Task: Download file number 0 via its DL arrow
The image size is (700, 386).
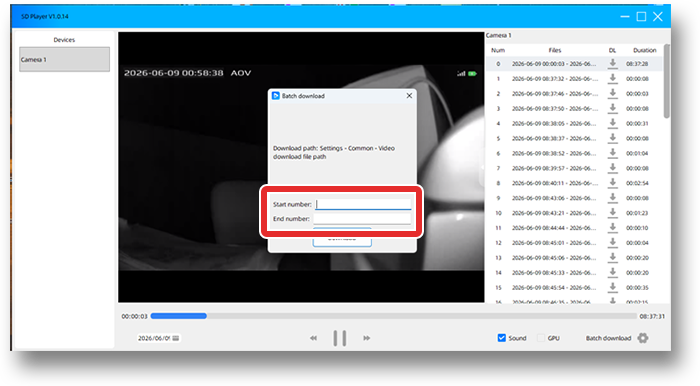Action: pyautogui.click(x=612, y=63)
